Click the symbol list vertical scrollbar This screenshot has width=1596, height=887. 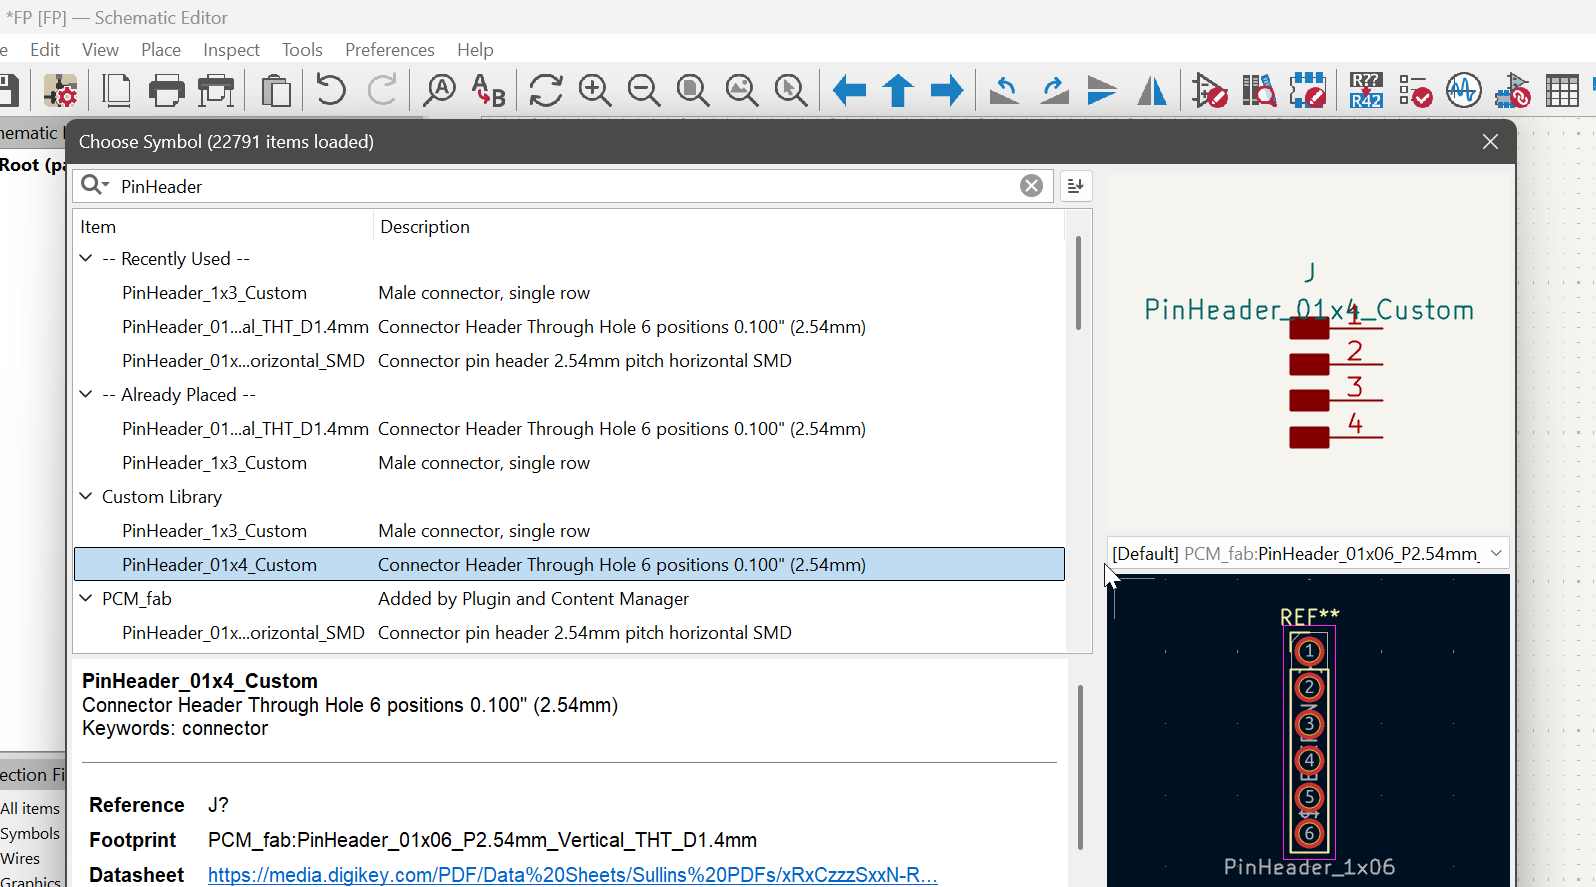coord(1078,283)
